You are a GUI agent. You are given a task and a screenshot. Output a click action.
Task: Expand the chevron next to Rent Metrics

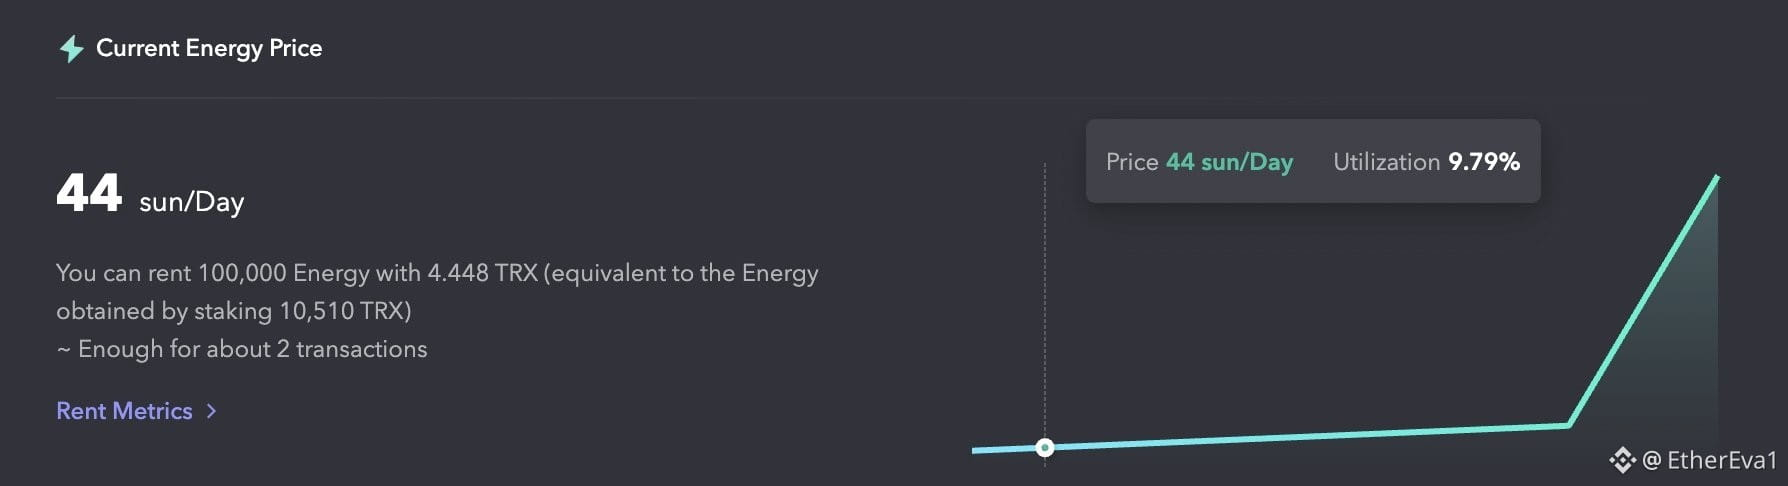pos(211,411)
